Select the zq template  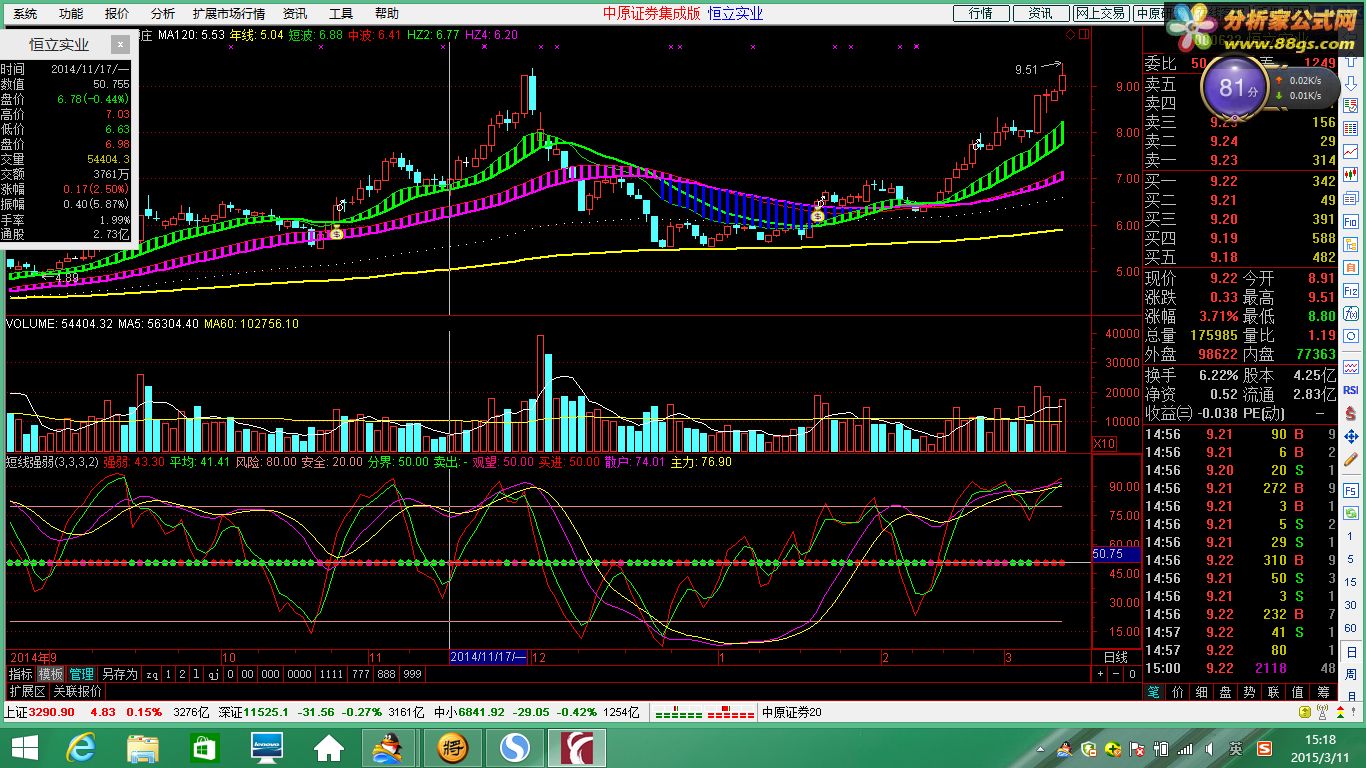pos(152,674)
